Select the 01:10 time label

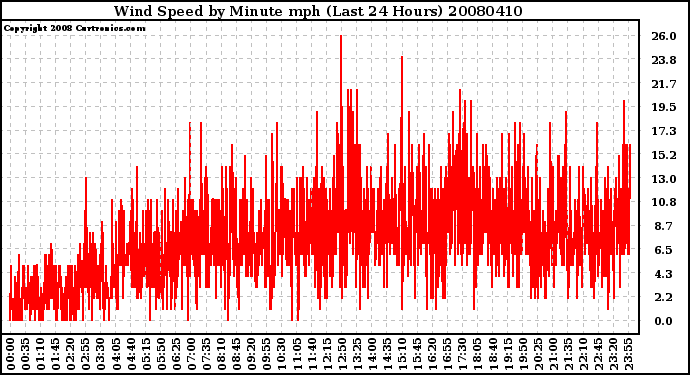tap(40, 354)
